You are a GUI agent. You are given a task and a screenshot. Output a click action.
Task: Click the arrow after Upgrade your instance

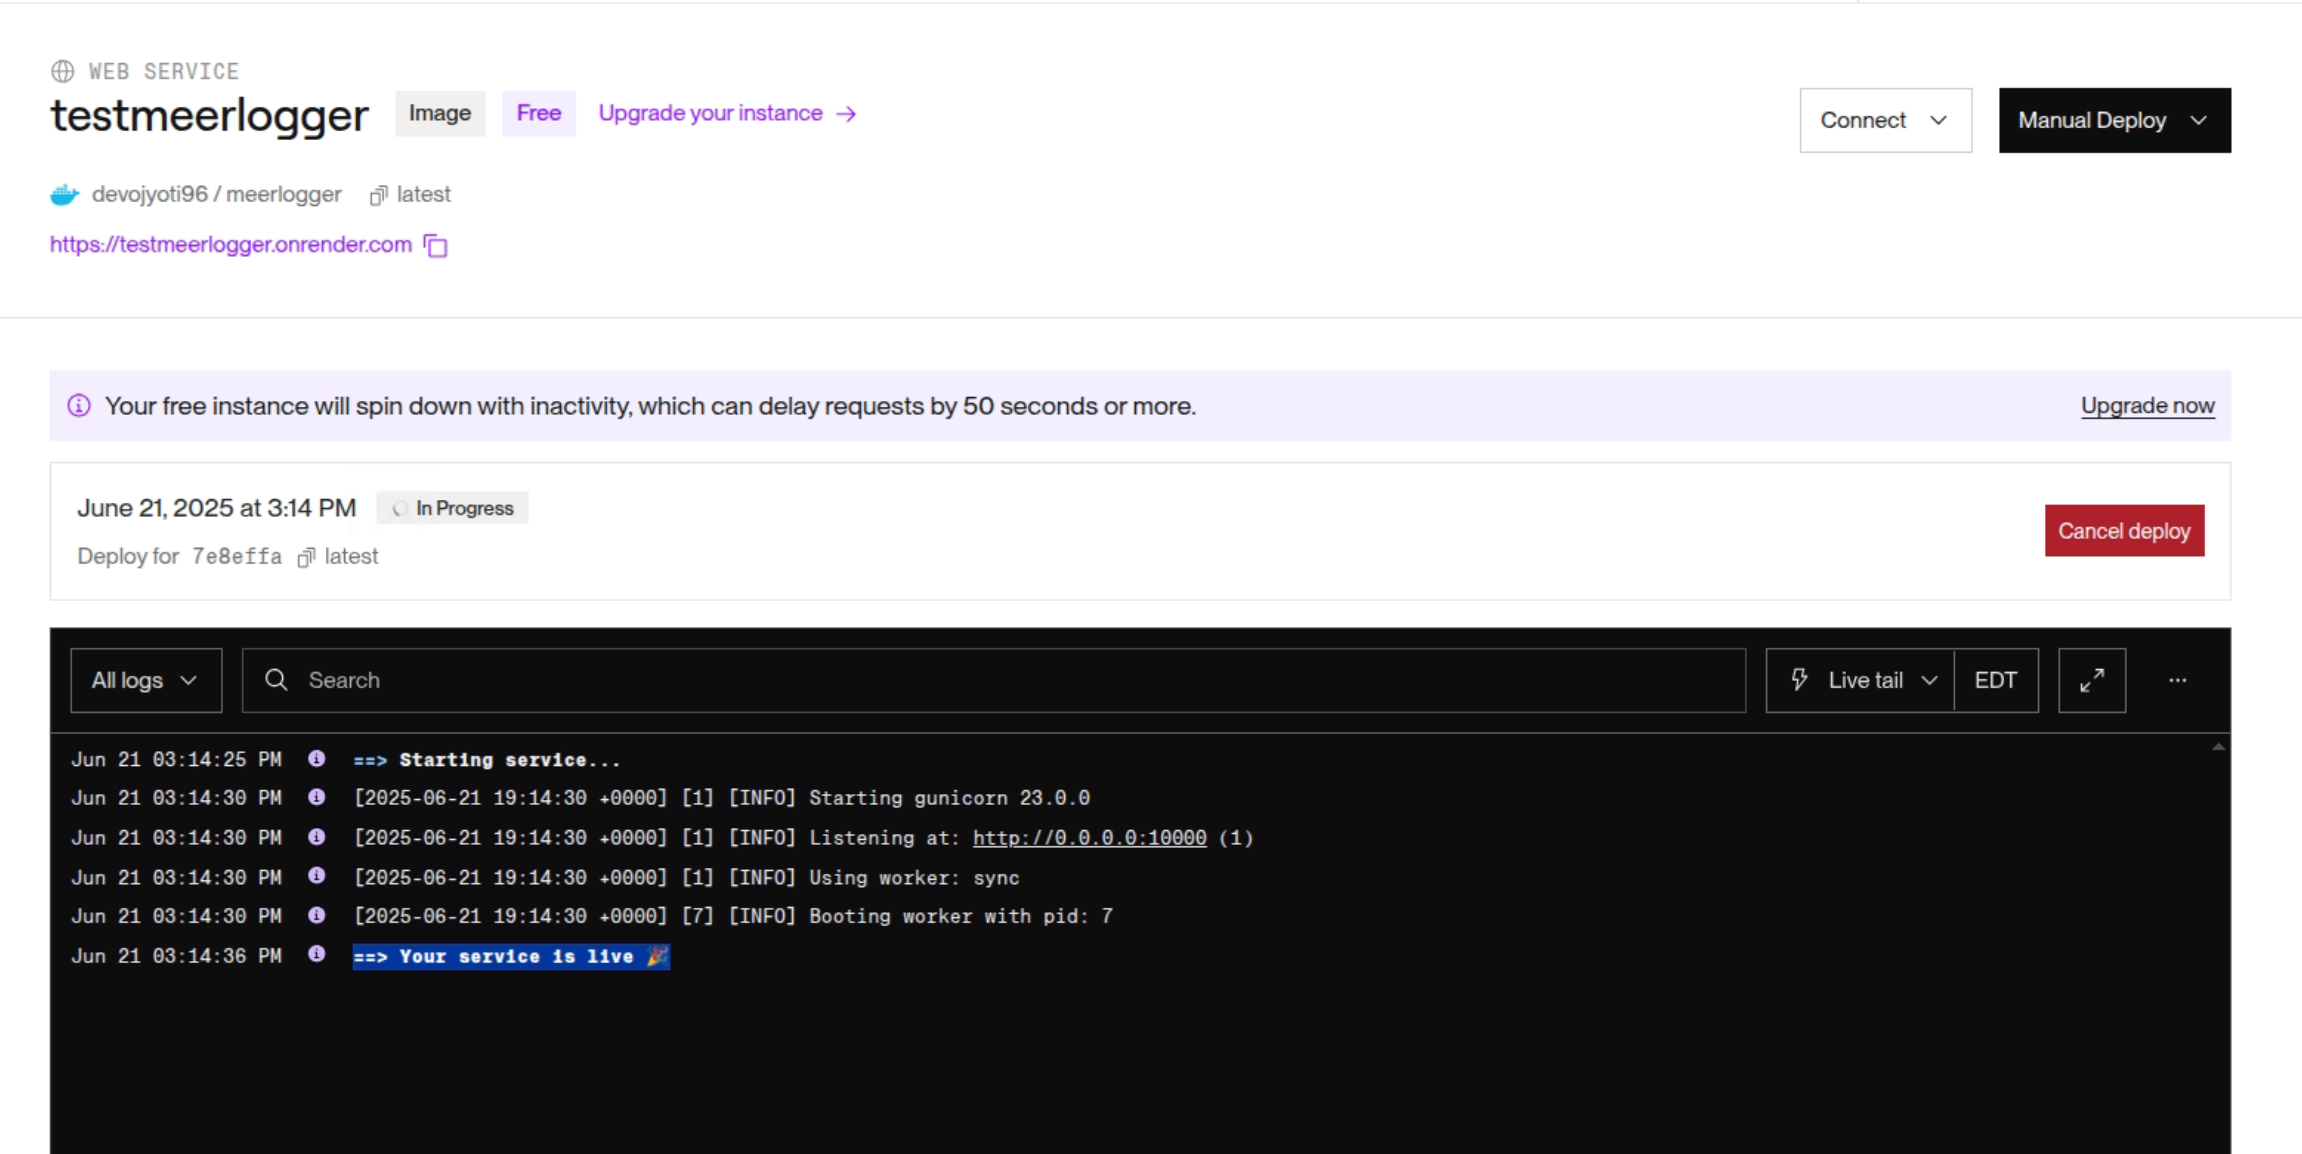(846, 114)
